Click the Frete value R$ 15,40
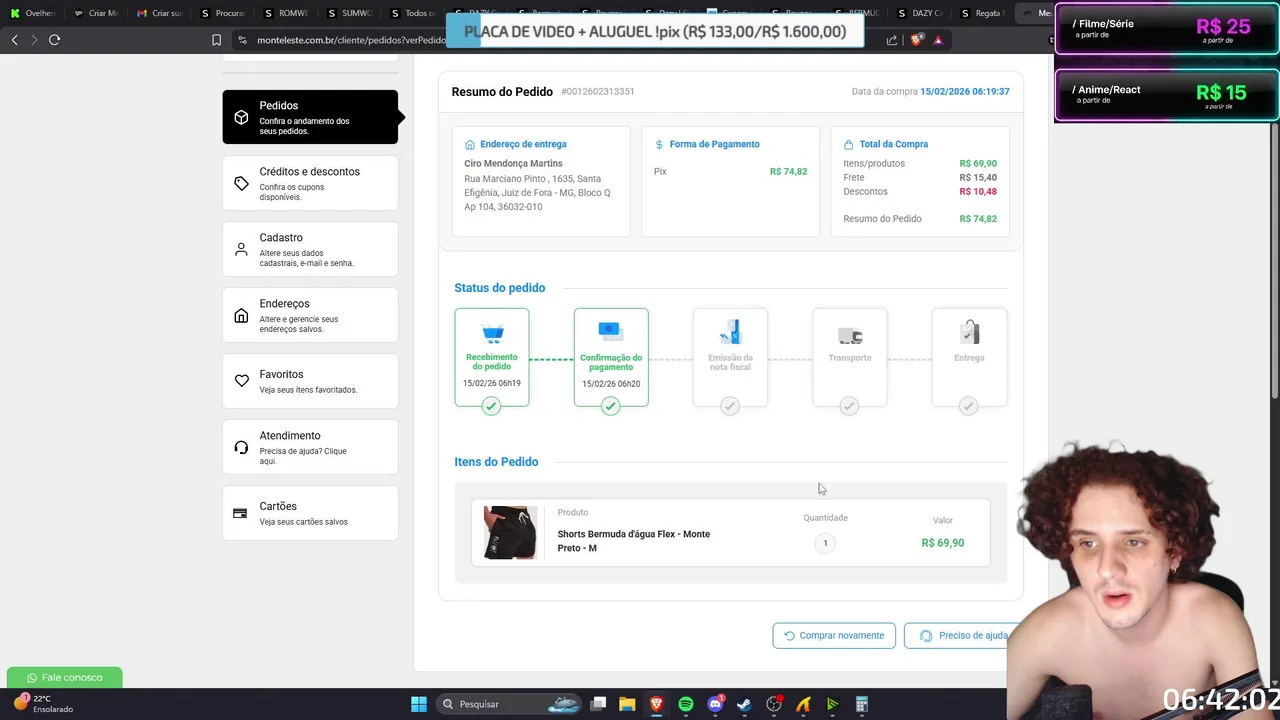This screenshot has width=1280, height=720. coord(978,178)
